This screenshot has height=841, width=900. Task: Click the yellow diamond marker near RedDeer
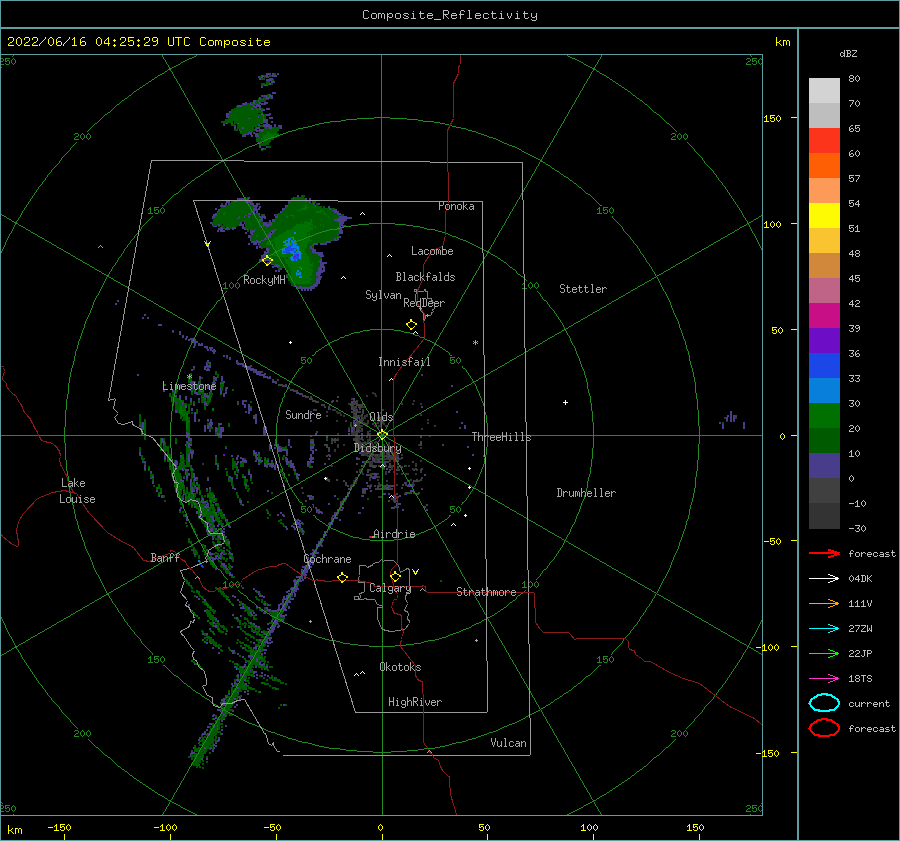tap(411, 325)
